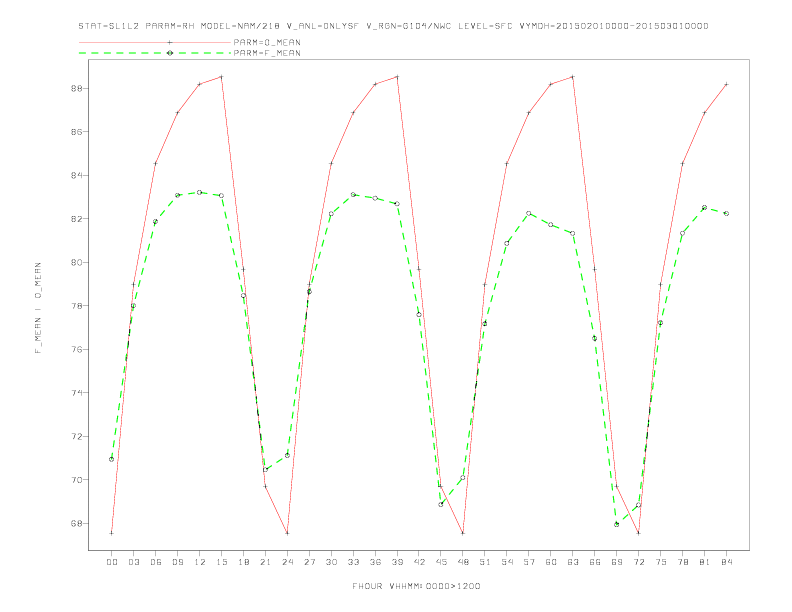Screen dimensions: 792x612
Task: Select F_MEAN circle data point at hour 12
Action: [x=200, y=192]
